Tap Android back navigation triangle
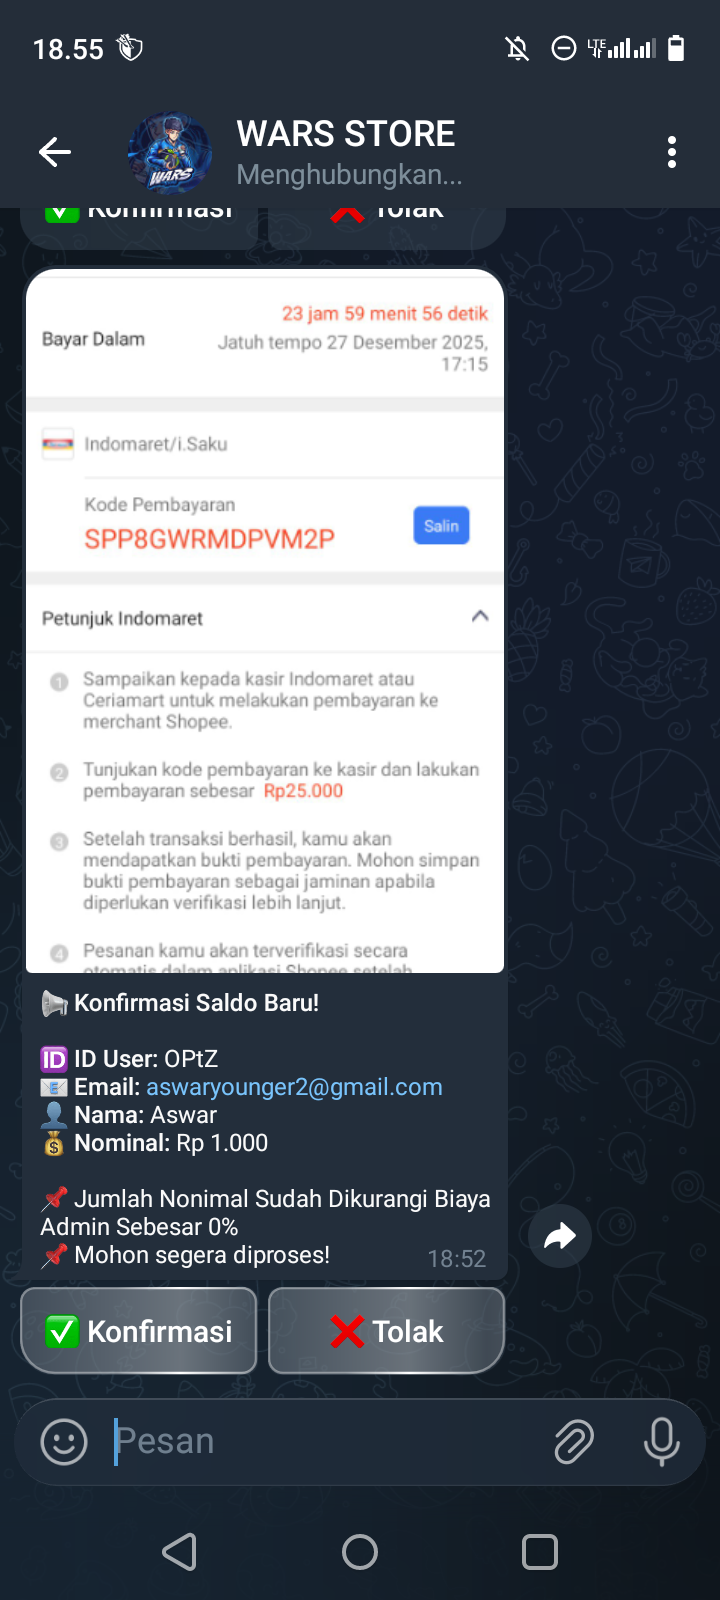 [x=180, y=1552]
